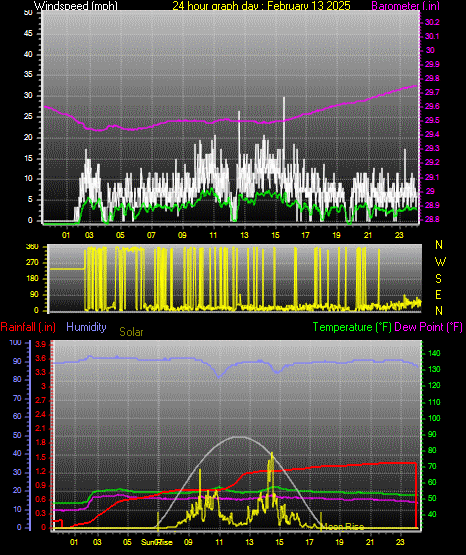
Task: Click the W compass direction label
Action: pyautogui.click(x=440, y=262)
